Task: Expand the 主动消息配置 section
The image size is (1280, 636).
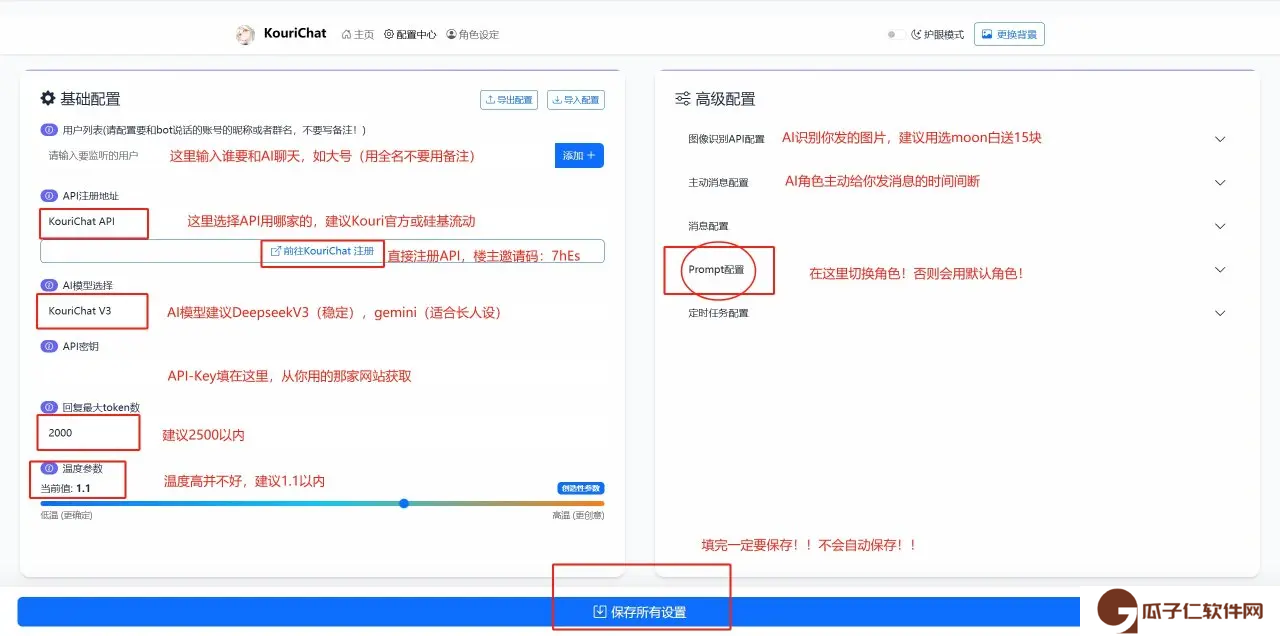Action: 956,183
